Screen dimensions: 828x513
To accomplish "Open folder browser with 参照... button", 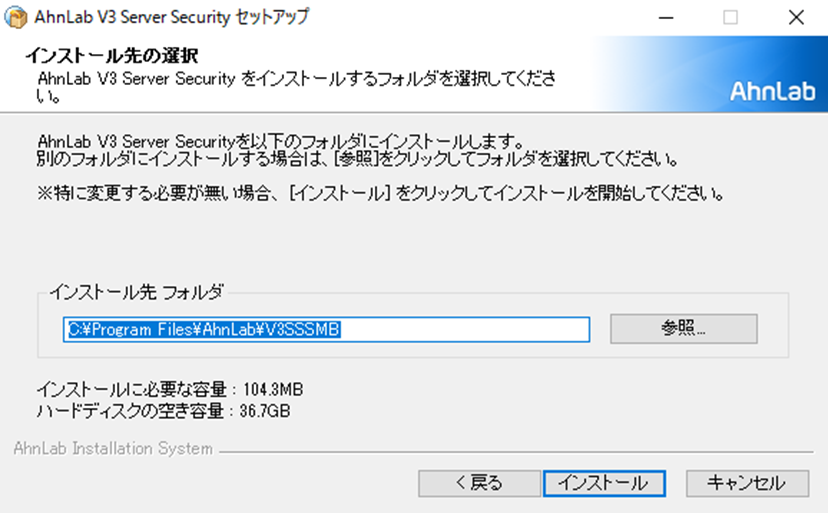I will 684,329.
